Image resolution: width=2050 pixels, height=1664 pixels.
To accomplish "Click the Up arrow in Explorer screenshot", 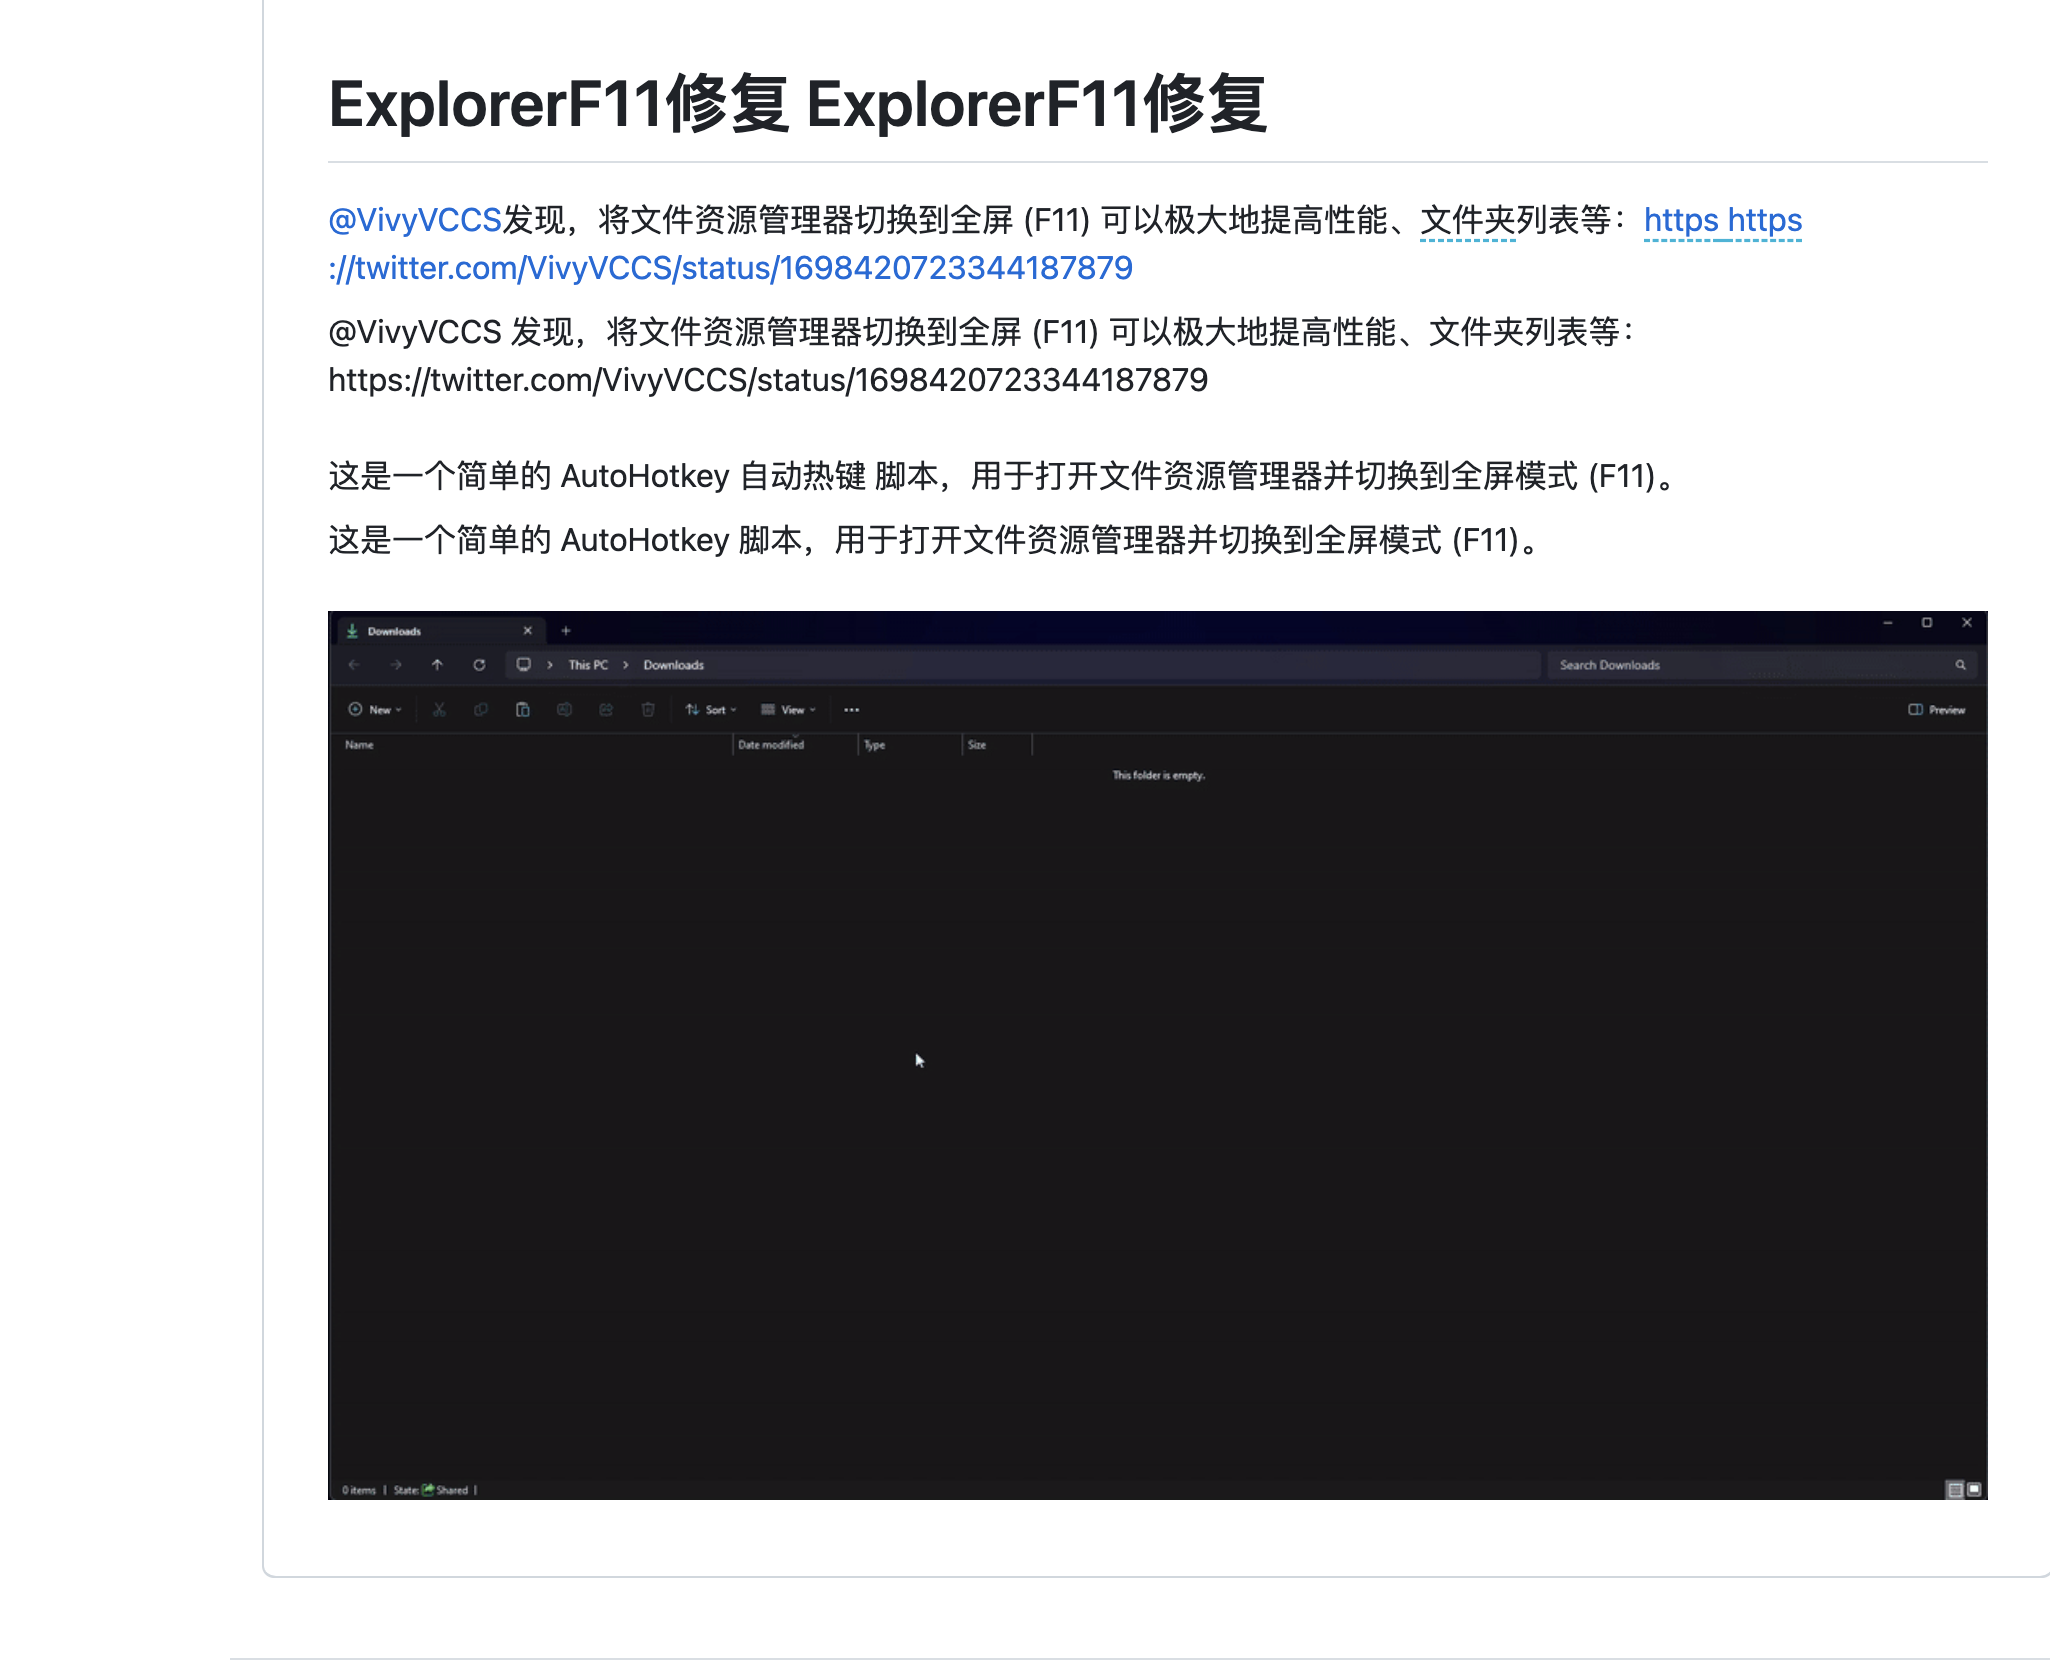I will [437, 665].
